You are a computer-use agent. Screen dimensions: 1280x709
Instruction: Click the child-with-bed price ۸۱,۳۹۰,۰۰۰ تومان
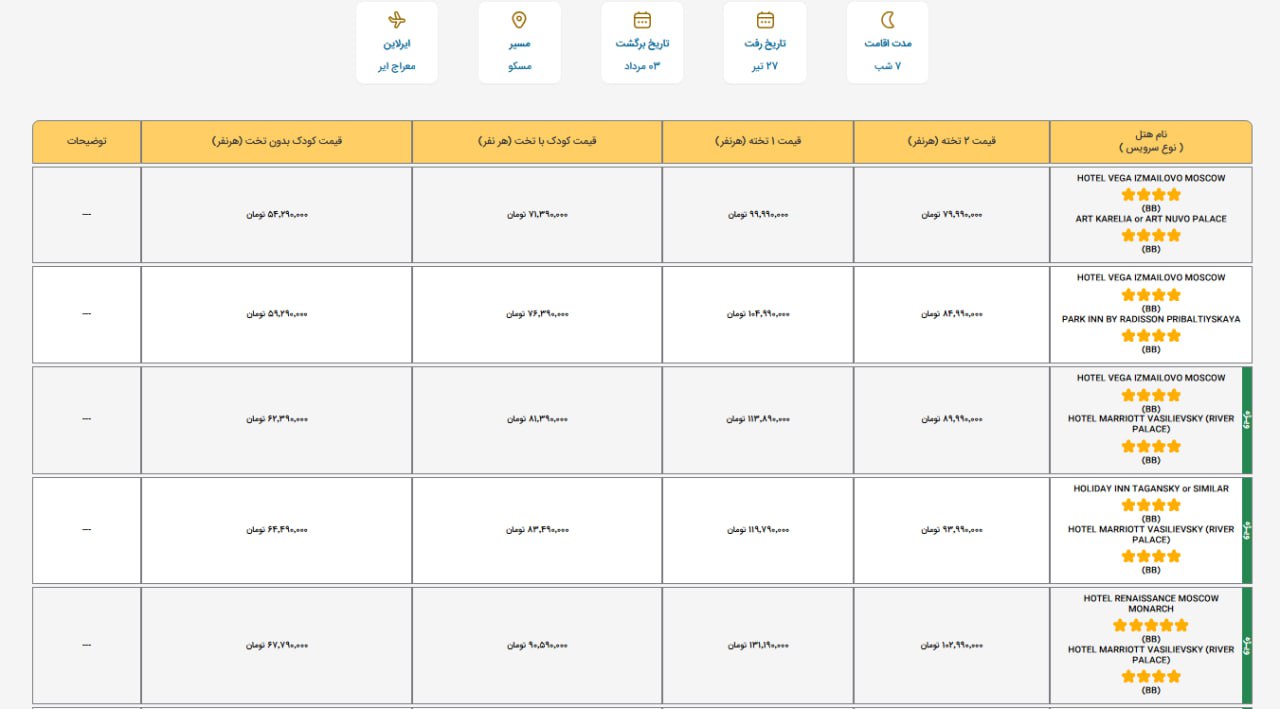(537, 419)
